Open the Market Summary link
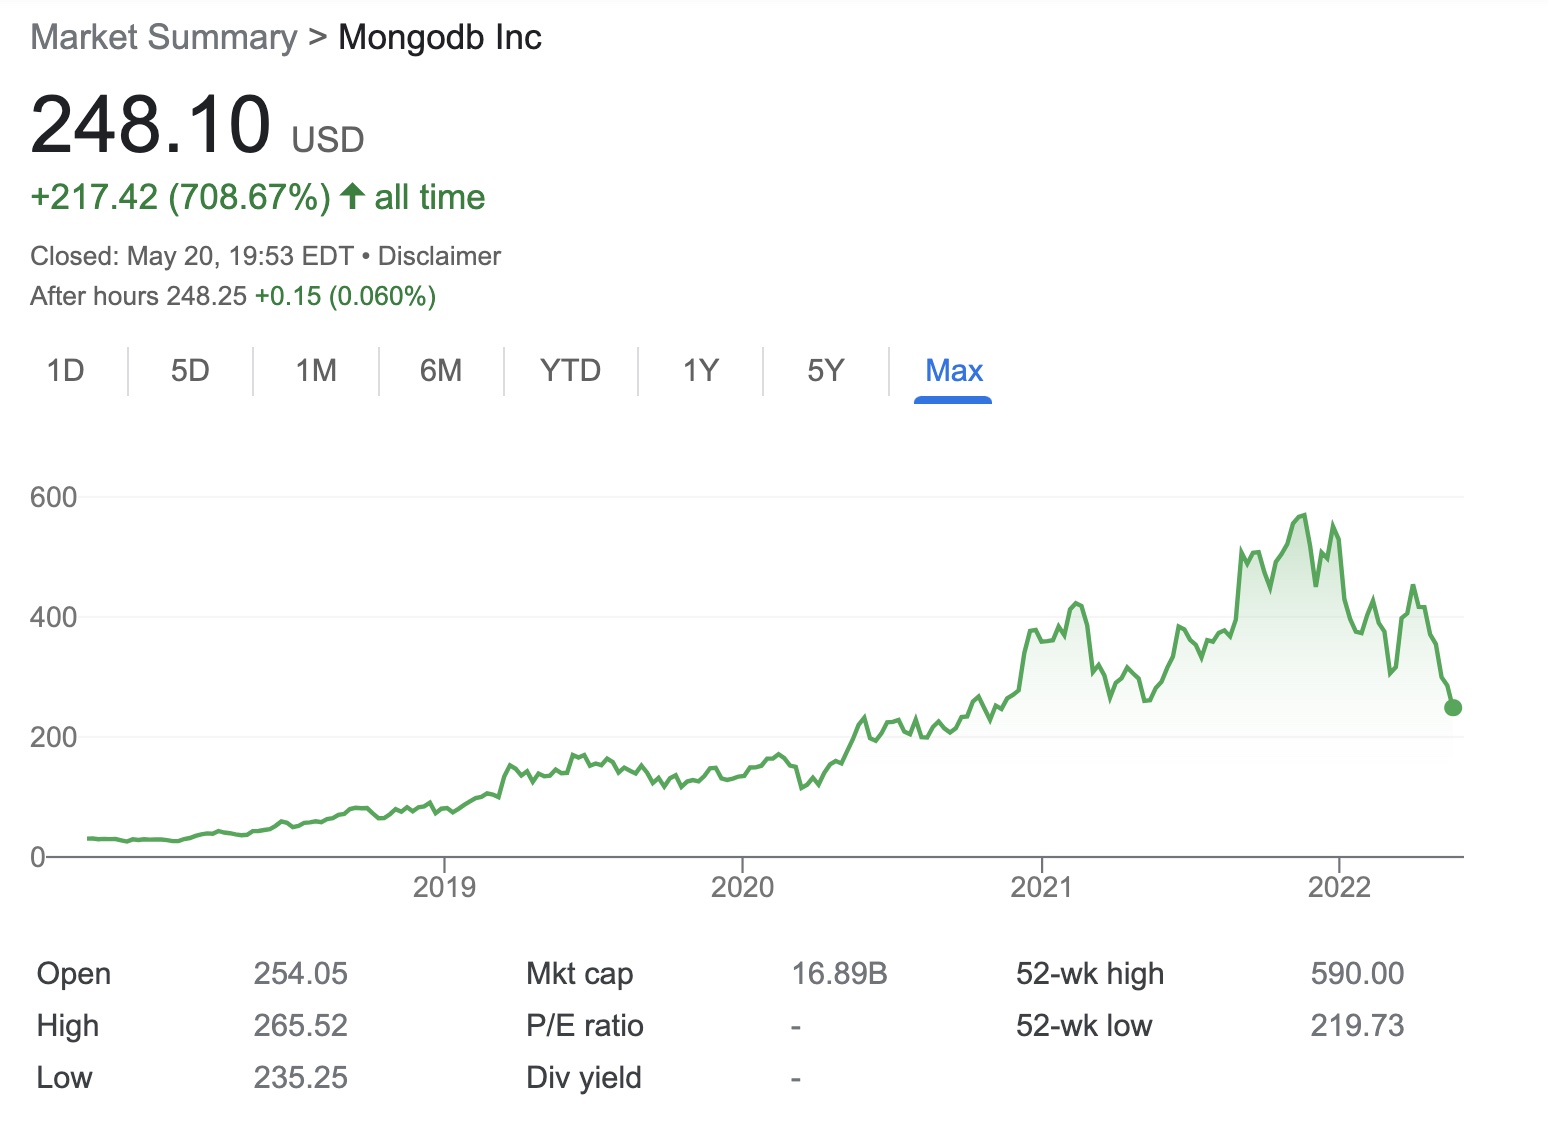The width and height of the screenshot is (1548, 1130). pyautogui.click(x=164, y=38)
